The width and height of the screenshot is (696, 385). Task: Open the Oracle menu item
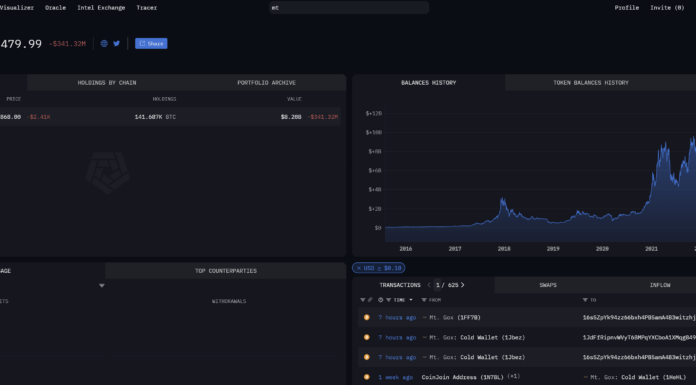[55, 8]
